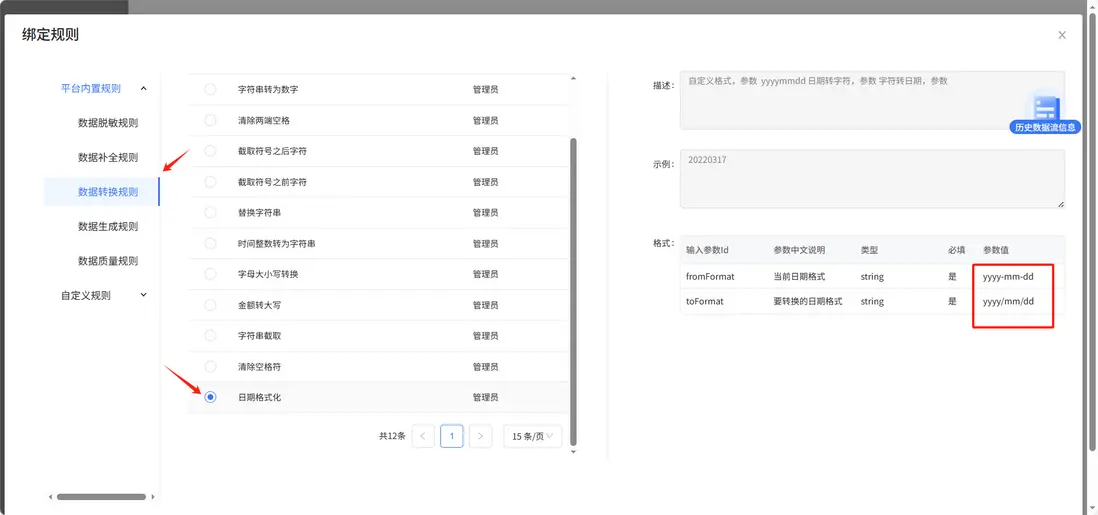The width and height of the screenshot is (1098, 515).
Task: Select the 截取符号之后字符 radio button
Action: coord(210,151)
